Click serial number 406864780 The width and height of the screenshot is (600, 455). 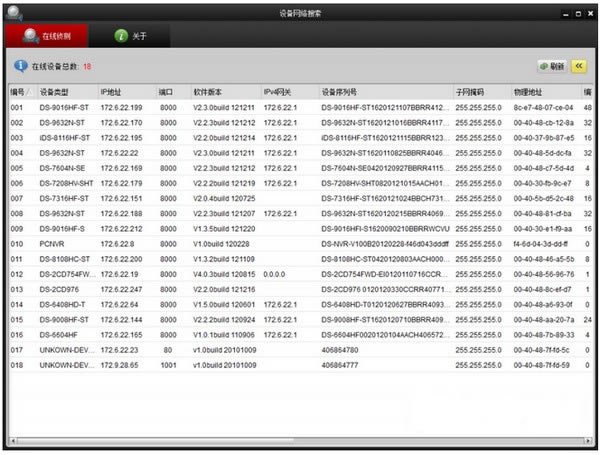pos(340,350)
